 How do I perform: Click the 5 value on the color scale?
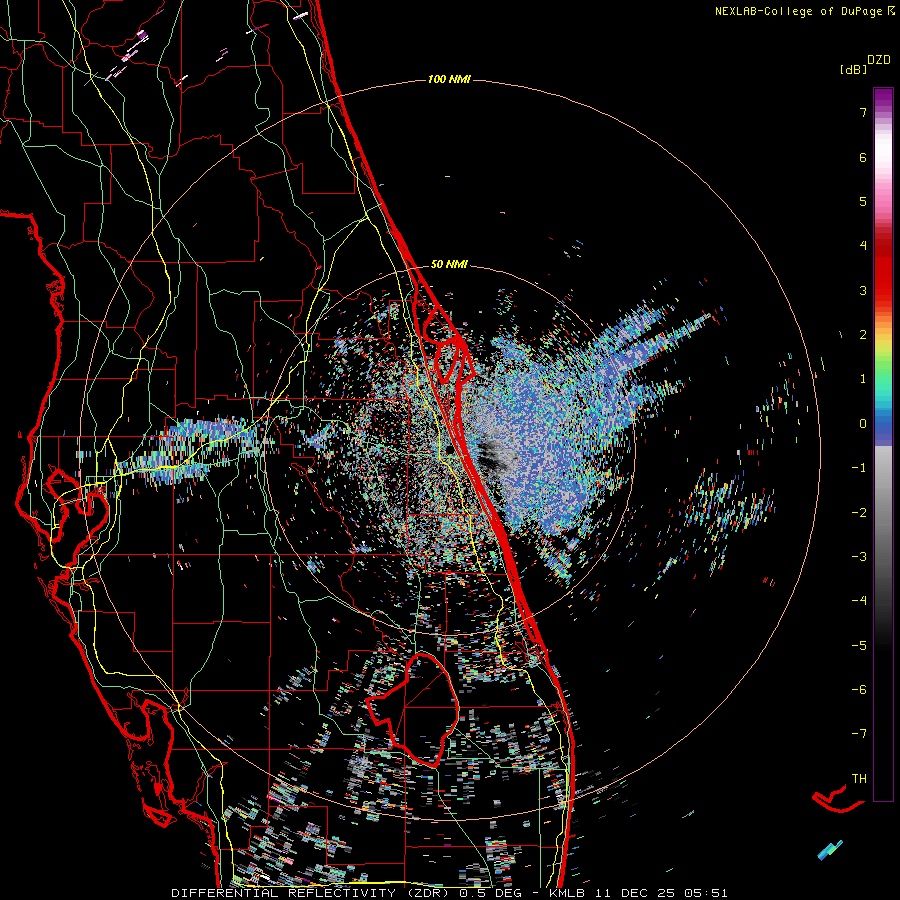click(863, 201)
